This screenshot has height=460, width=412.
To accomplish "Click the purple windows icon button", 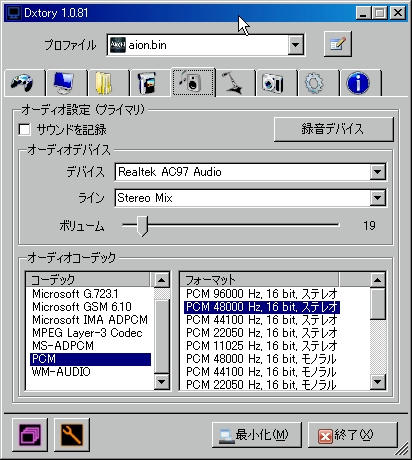I will [30, 434].
